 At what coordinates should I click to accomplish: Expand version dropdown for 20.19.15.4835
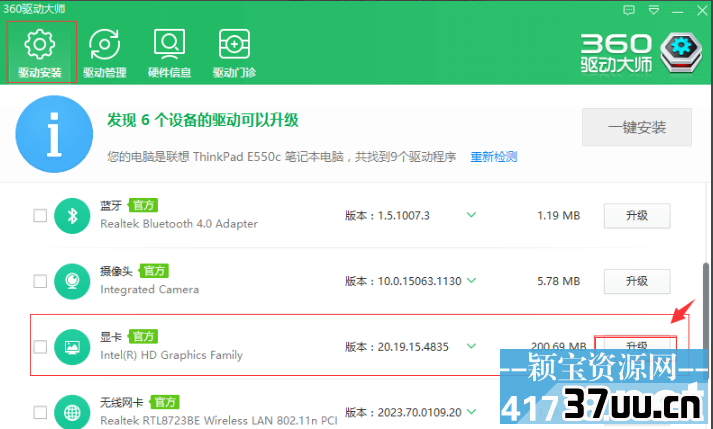pos(472,346)
